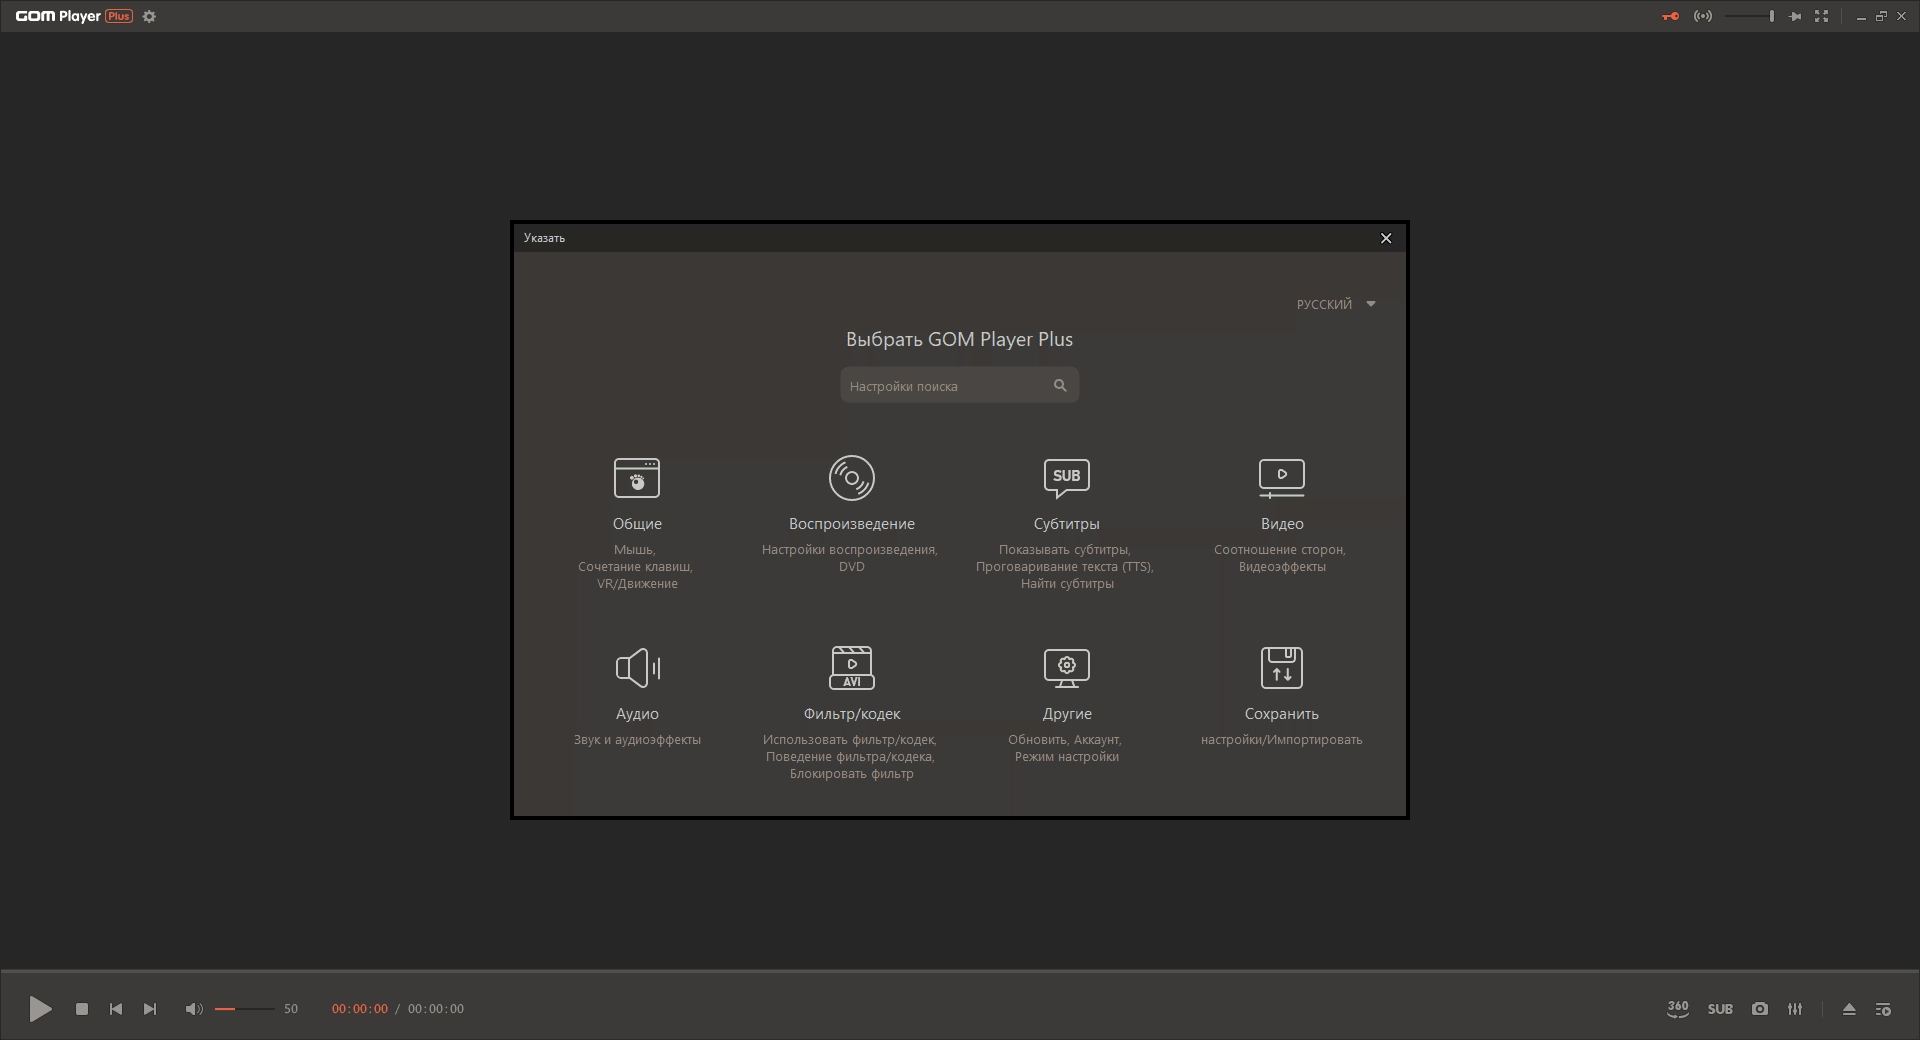Click the 'Звук и аудиоэффекты' description

point(637,740)
